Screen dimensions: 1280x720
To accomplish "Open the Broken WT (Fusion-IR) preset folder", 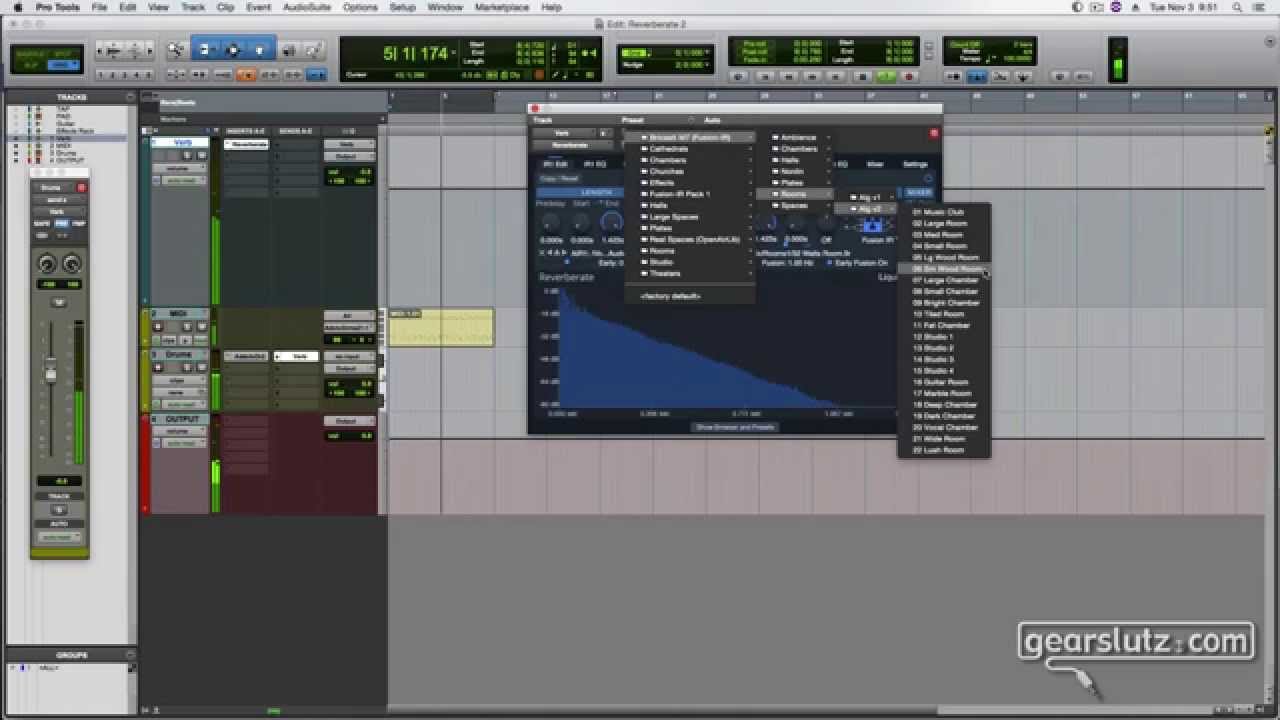I will (690, 137).
